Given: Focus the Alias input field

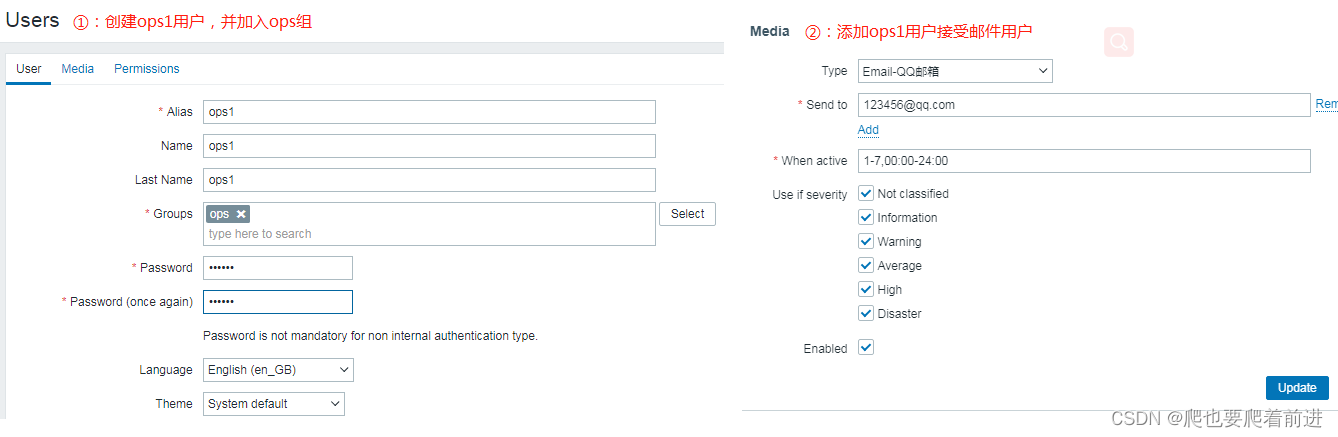Looking at the screenshot, I should [429, 112].
